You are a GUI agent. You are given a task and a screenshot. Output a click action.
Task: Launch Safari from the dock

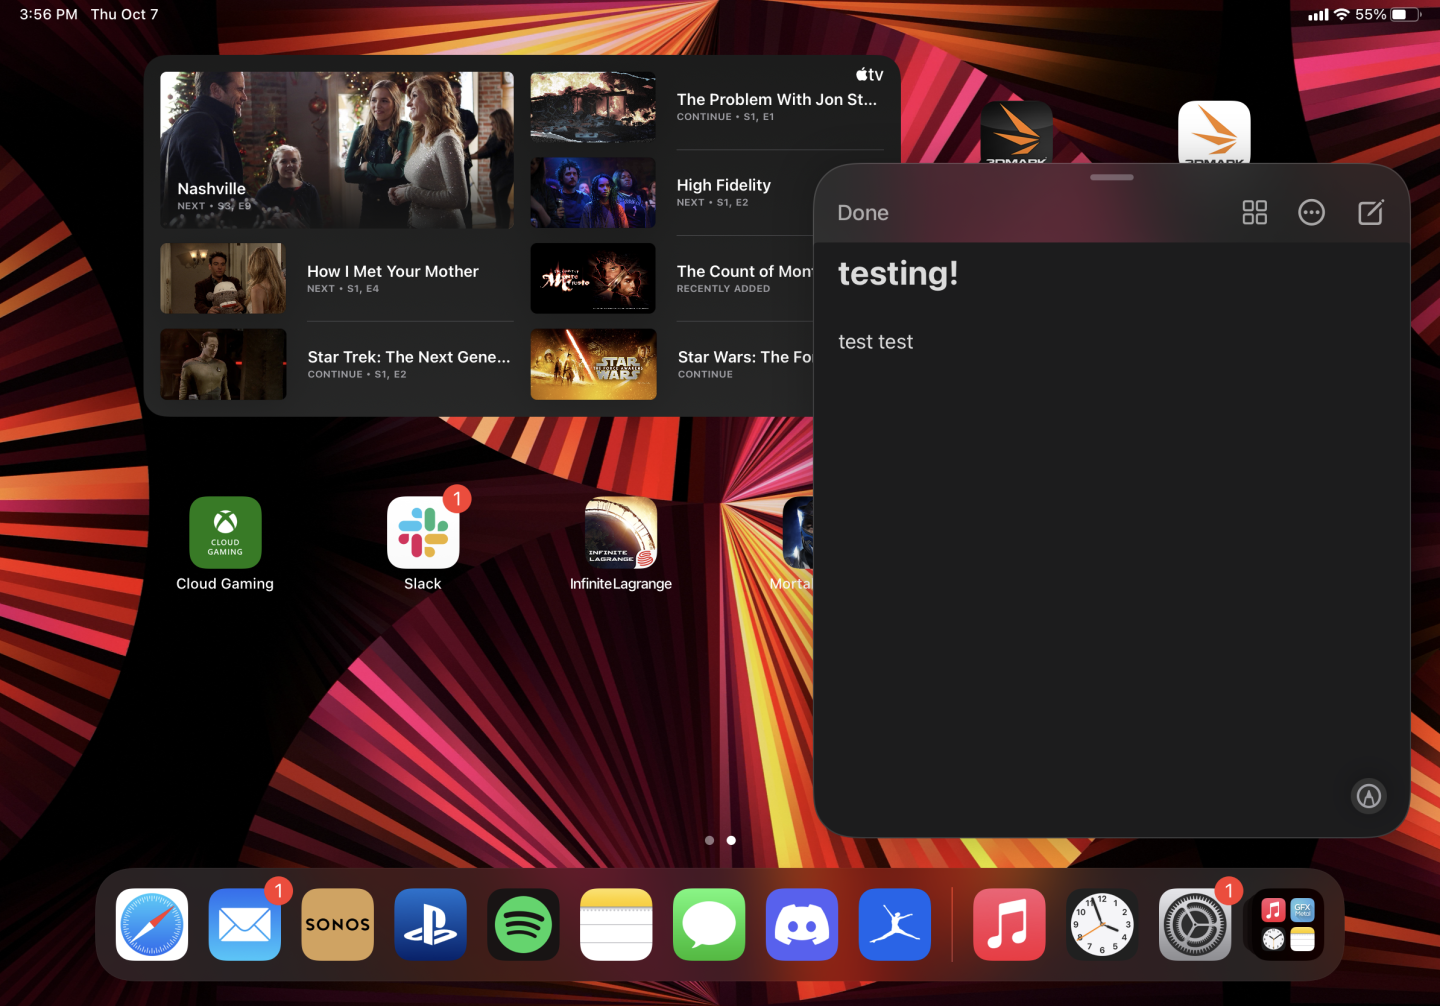click(x=151, y=924)
